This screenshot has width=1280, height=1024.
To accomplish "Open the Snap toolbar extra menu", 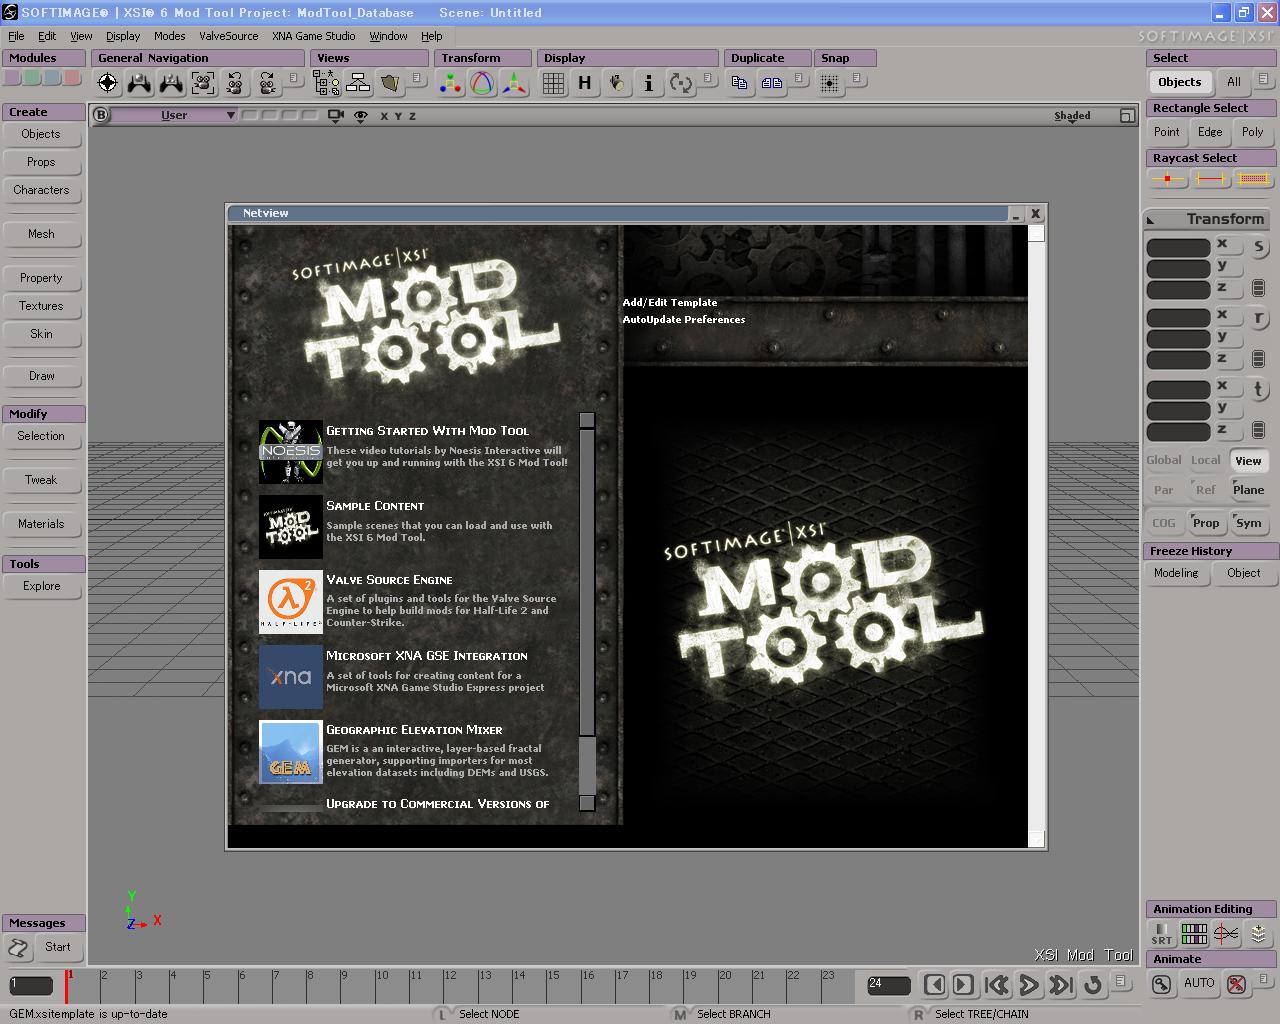I will 859,78.
